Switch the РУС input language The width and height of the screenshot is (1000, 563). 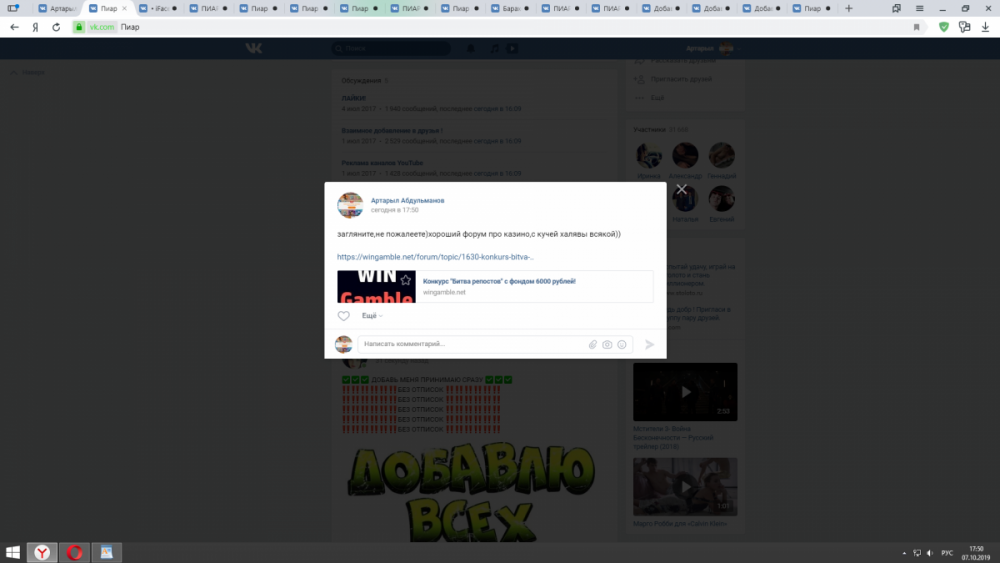coord(947,553)
